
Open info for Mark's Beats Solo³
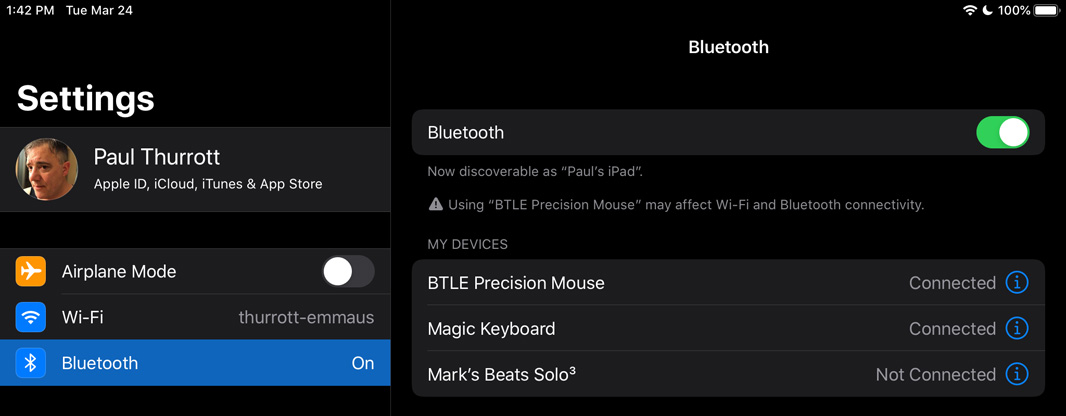1016,375
